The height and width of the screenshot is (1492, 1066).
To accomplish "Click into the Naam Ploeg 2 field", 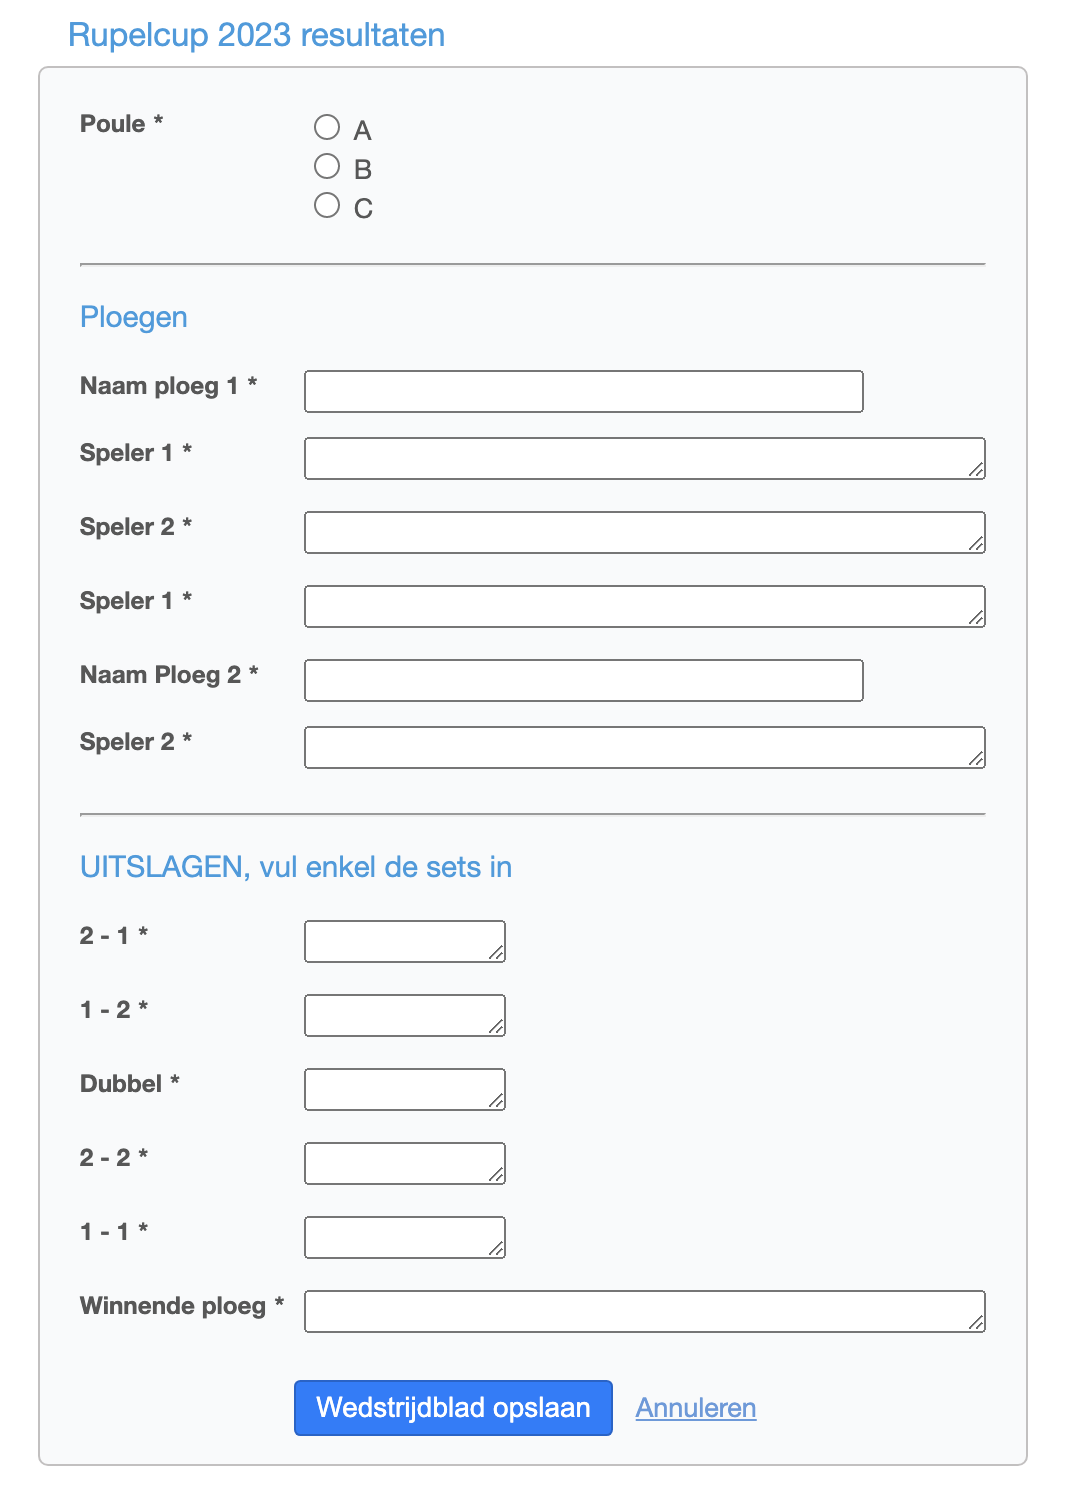I will (584, 681).
